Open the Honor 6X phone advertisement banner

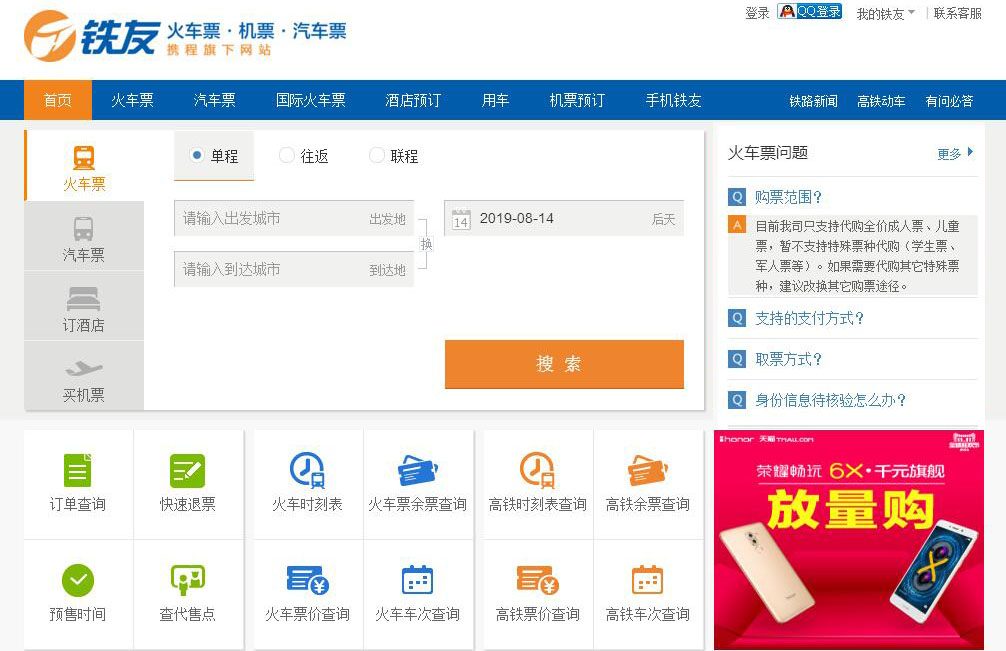848,539
